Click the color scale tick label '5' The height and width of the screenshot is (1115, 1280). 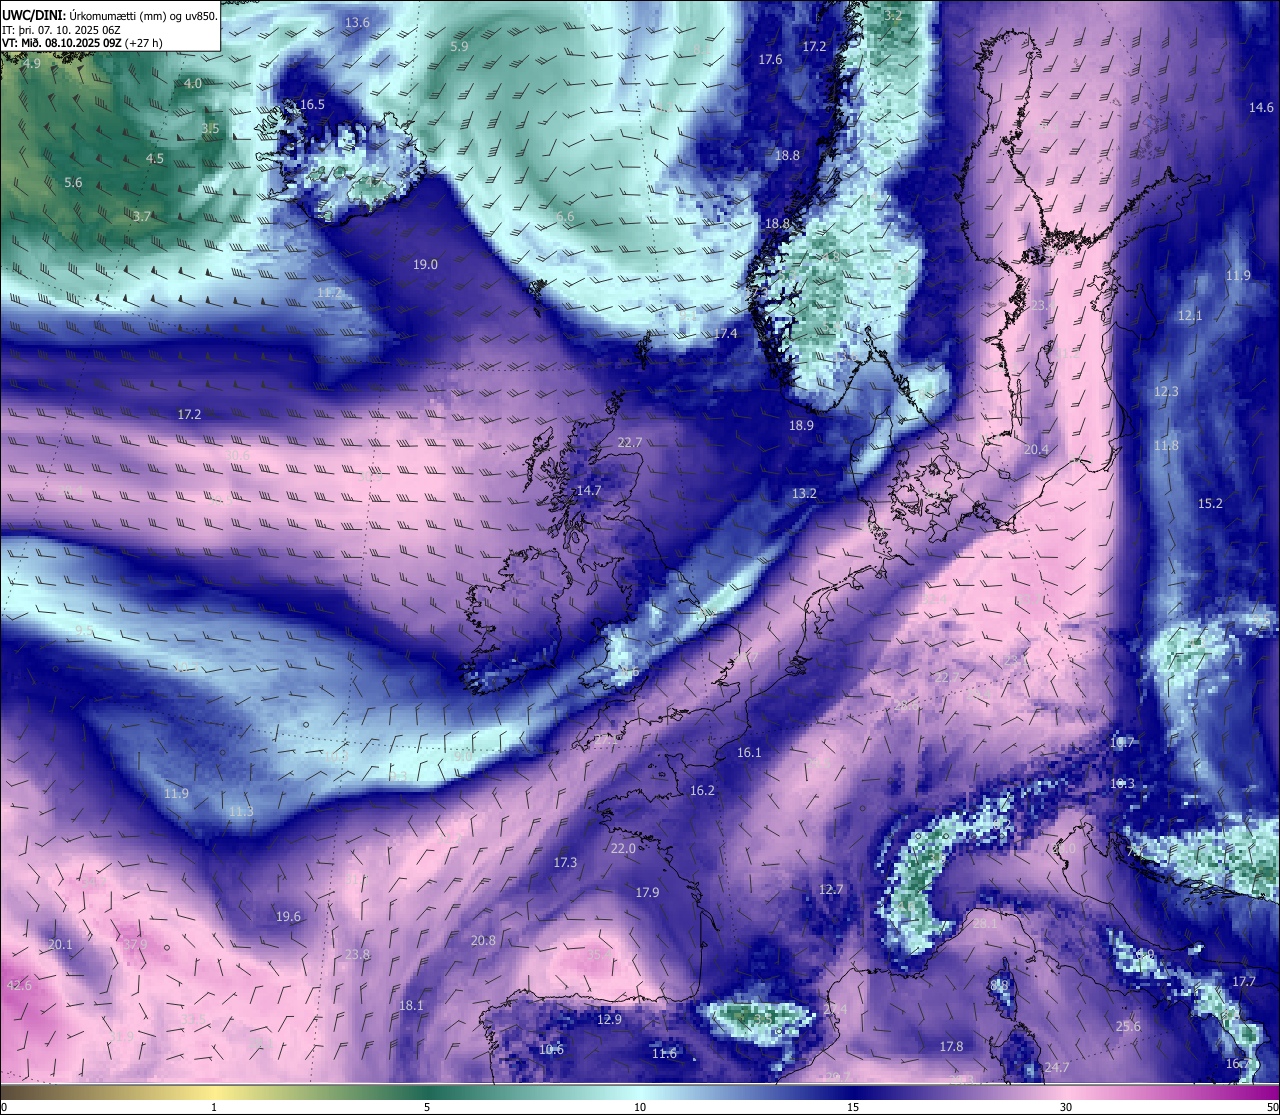coord(427,1107)
